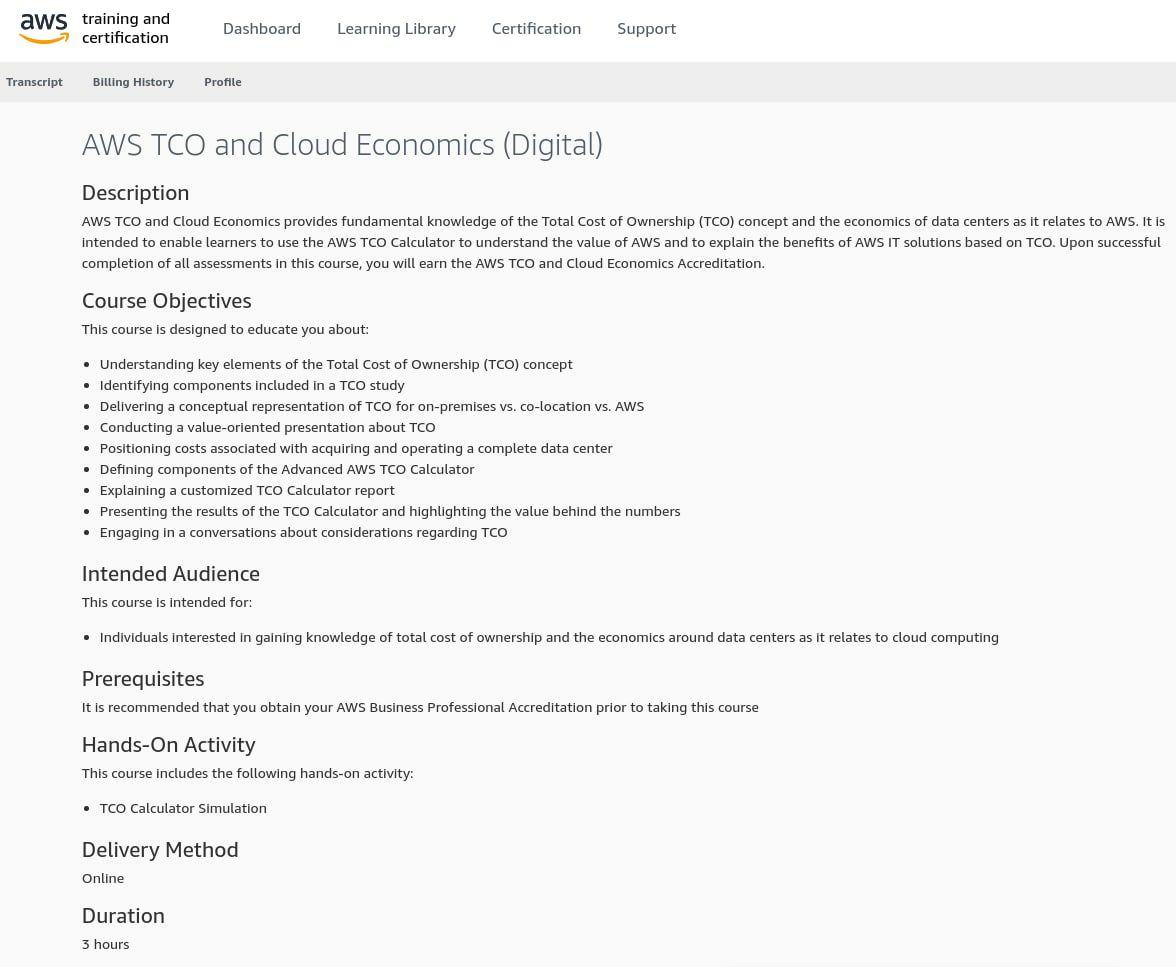Click bullet 'Individuals interested in gaining knowledge'
1176x967 pixels.
point(549,638)
